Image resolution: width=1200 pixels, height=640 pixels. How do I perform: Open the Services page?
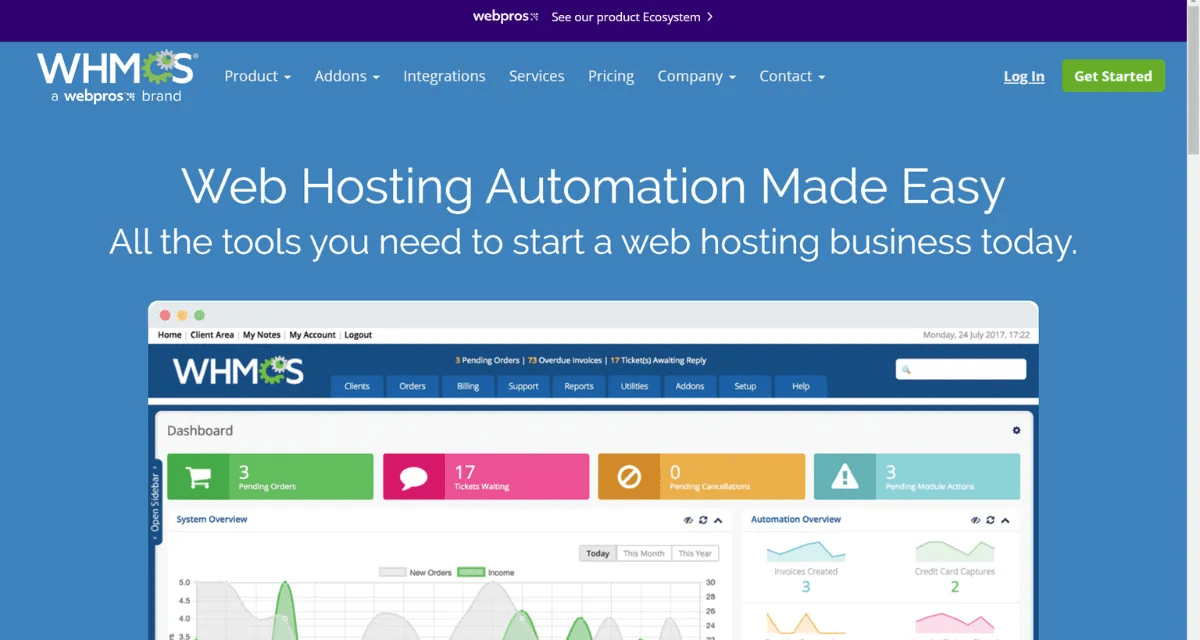pyautogui.click(x=536, y=76)
